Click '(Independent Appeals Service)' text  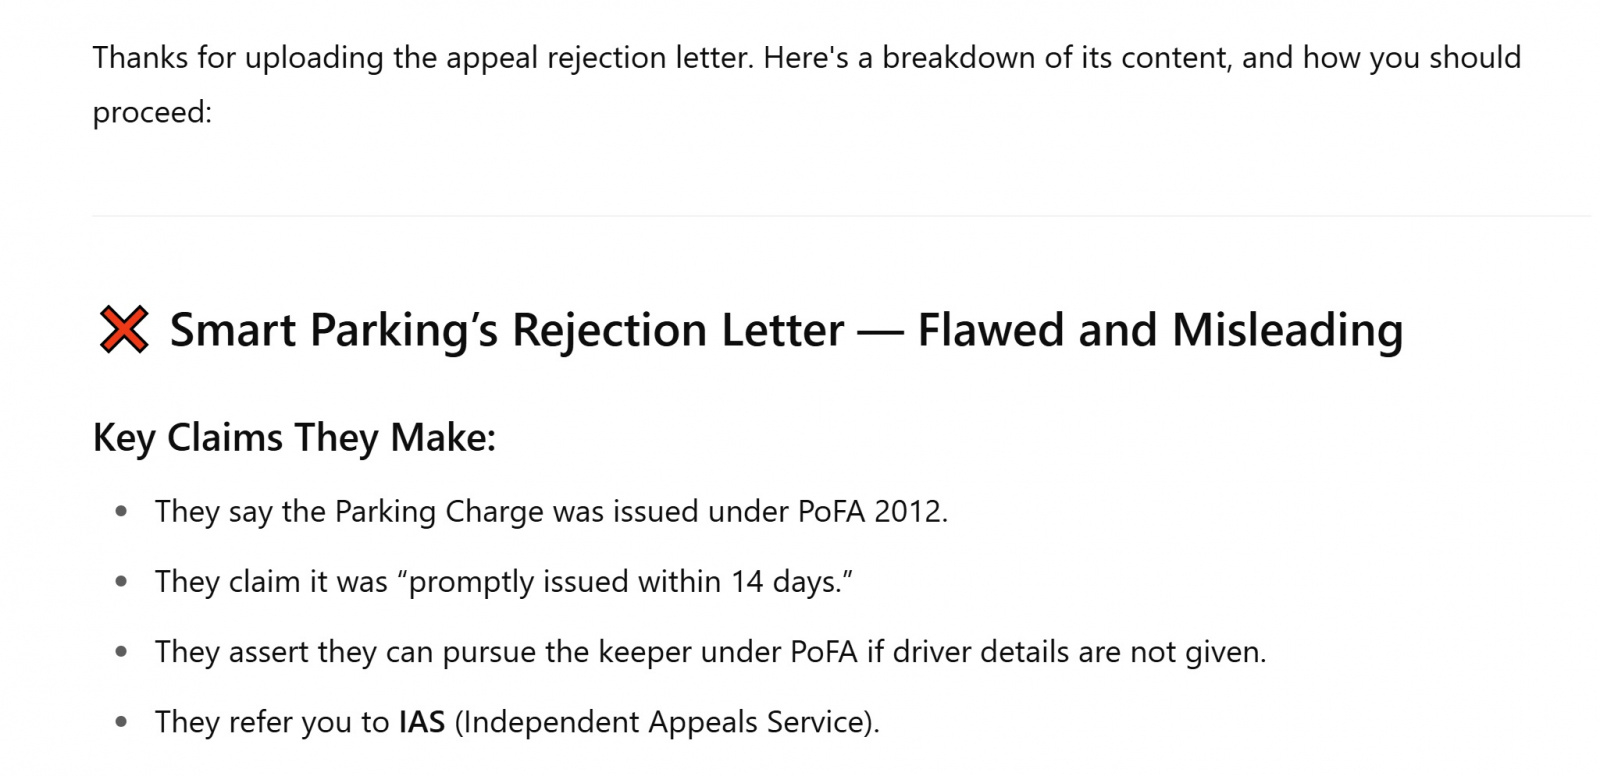[667, 722]
